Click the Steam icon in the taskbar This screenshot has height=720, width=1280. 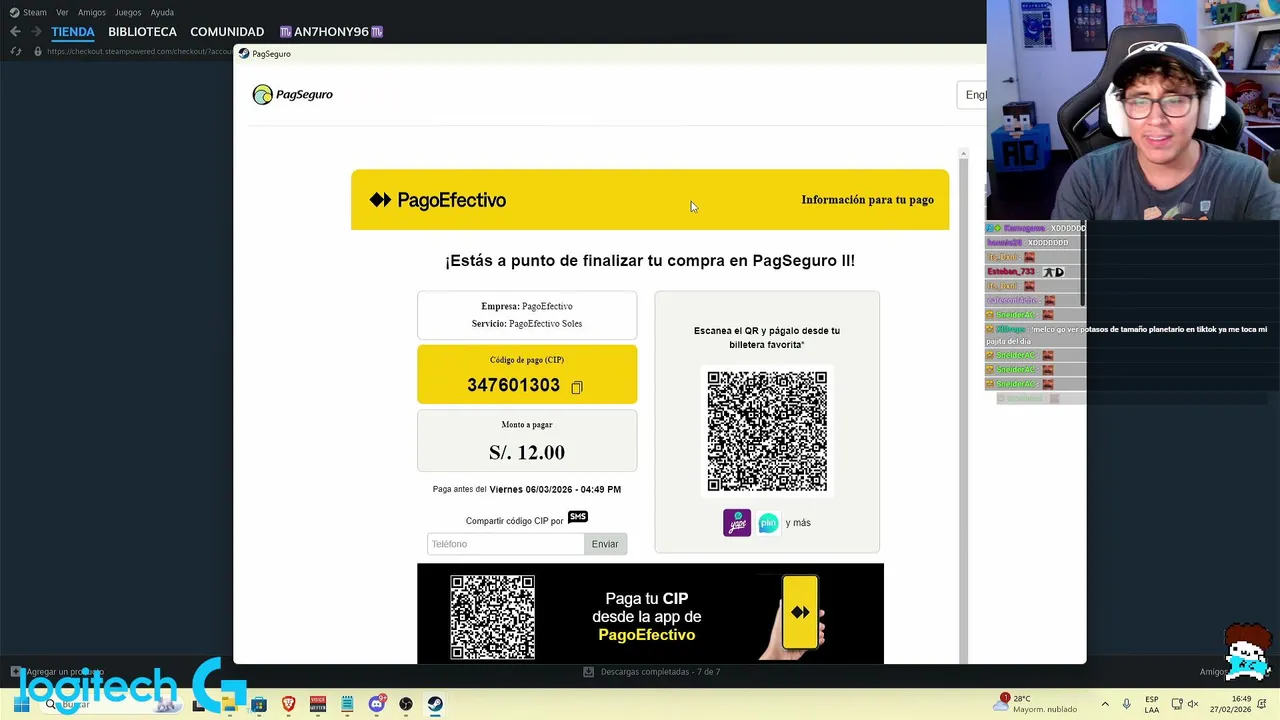[435, 705]
